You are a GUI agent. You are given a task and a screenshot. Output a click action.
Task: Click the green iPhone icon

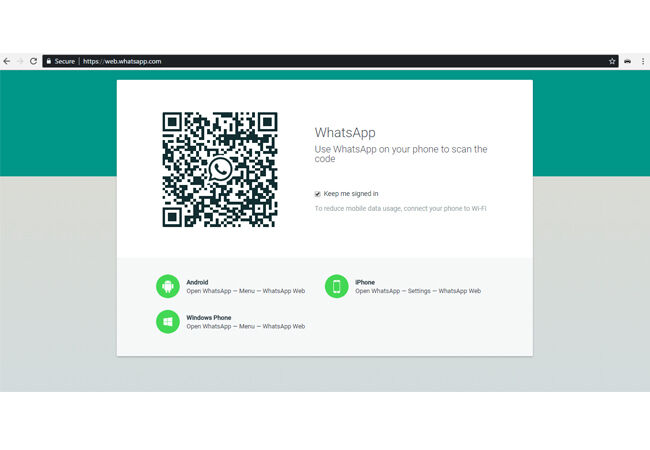[x=337, y=286]
